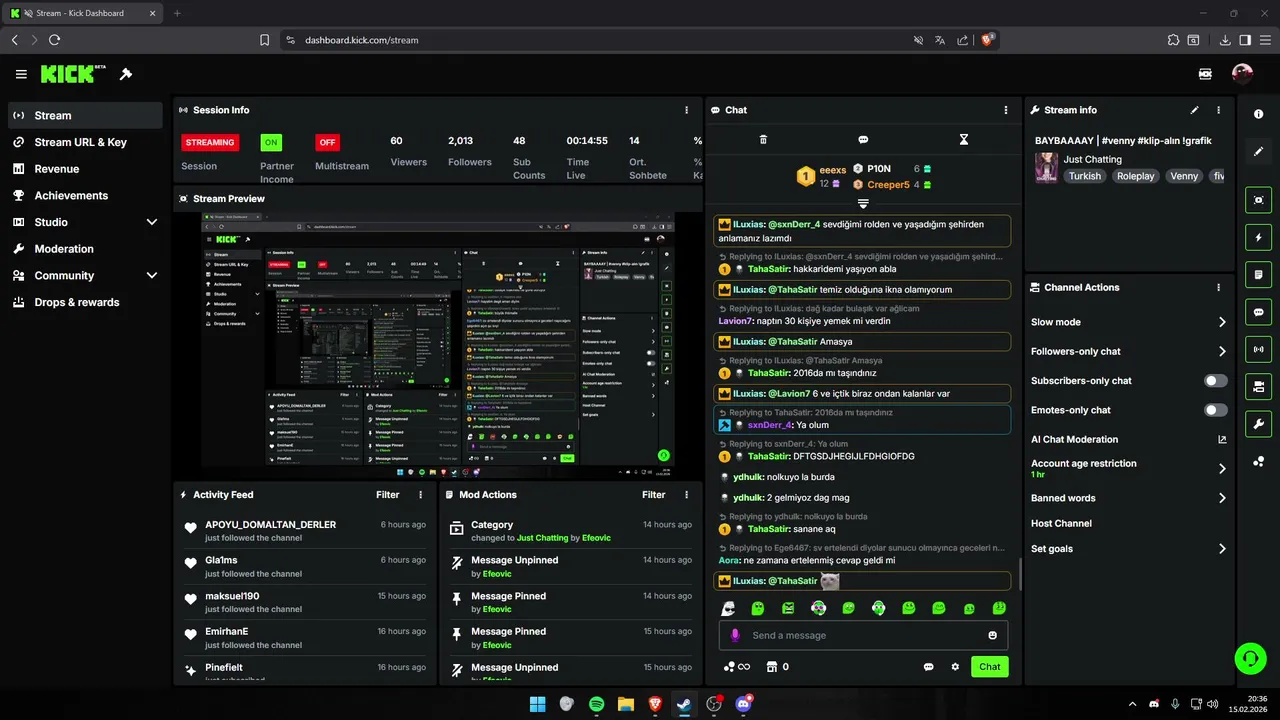Go to Revenue page

click(85, 169)
